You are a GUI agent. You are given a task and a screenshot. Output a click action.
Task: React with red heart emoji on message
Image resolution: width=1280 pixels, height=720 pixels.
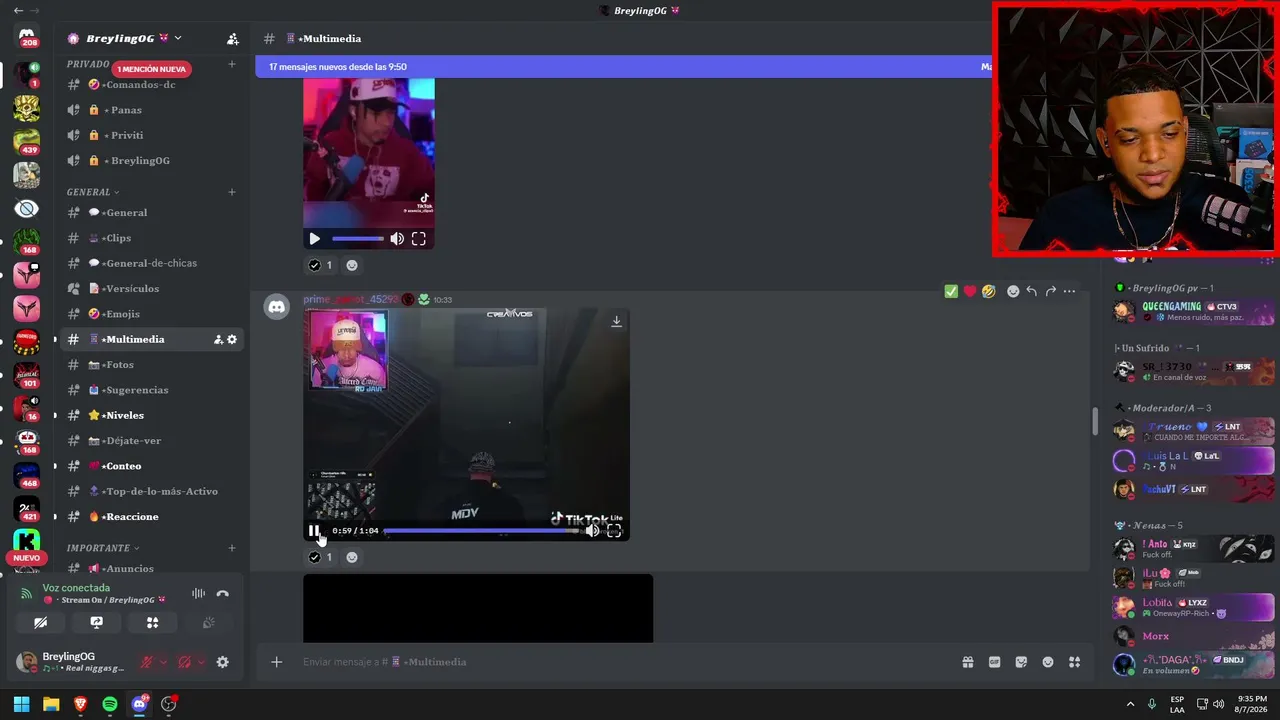pos(970,291)
